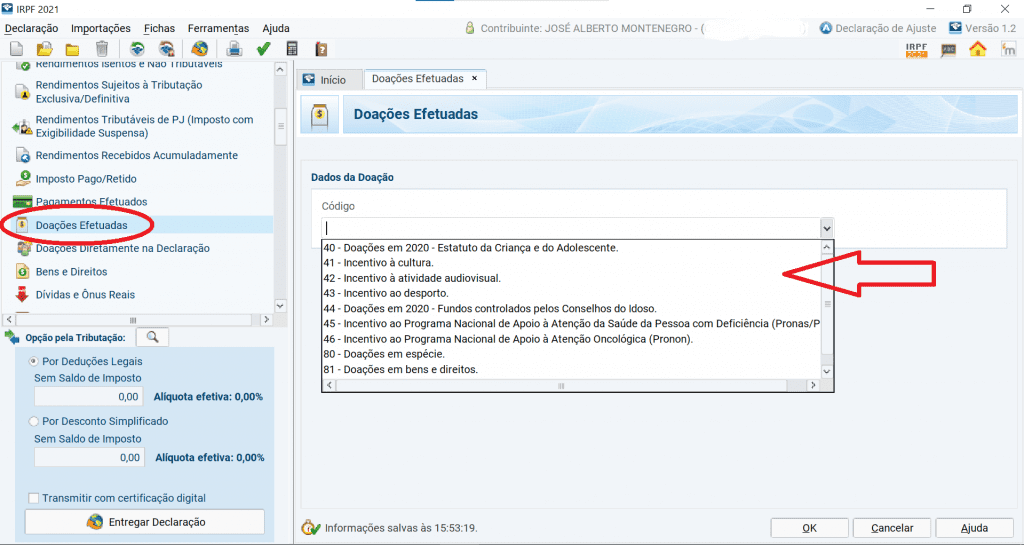This screenshot has width=1024, height=545.
Task: Open Dívidas e Ônus Reais
Action: click(75, 294)
